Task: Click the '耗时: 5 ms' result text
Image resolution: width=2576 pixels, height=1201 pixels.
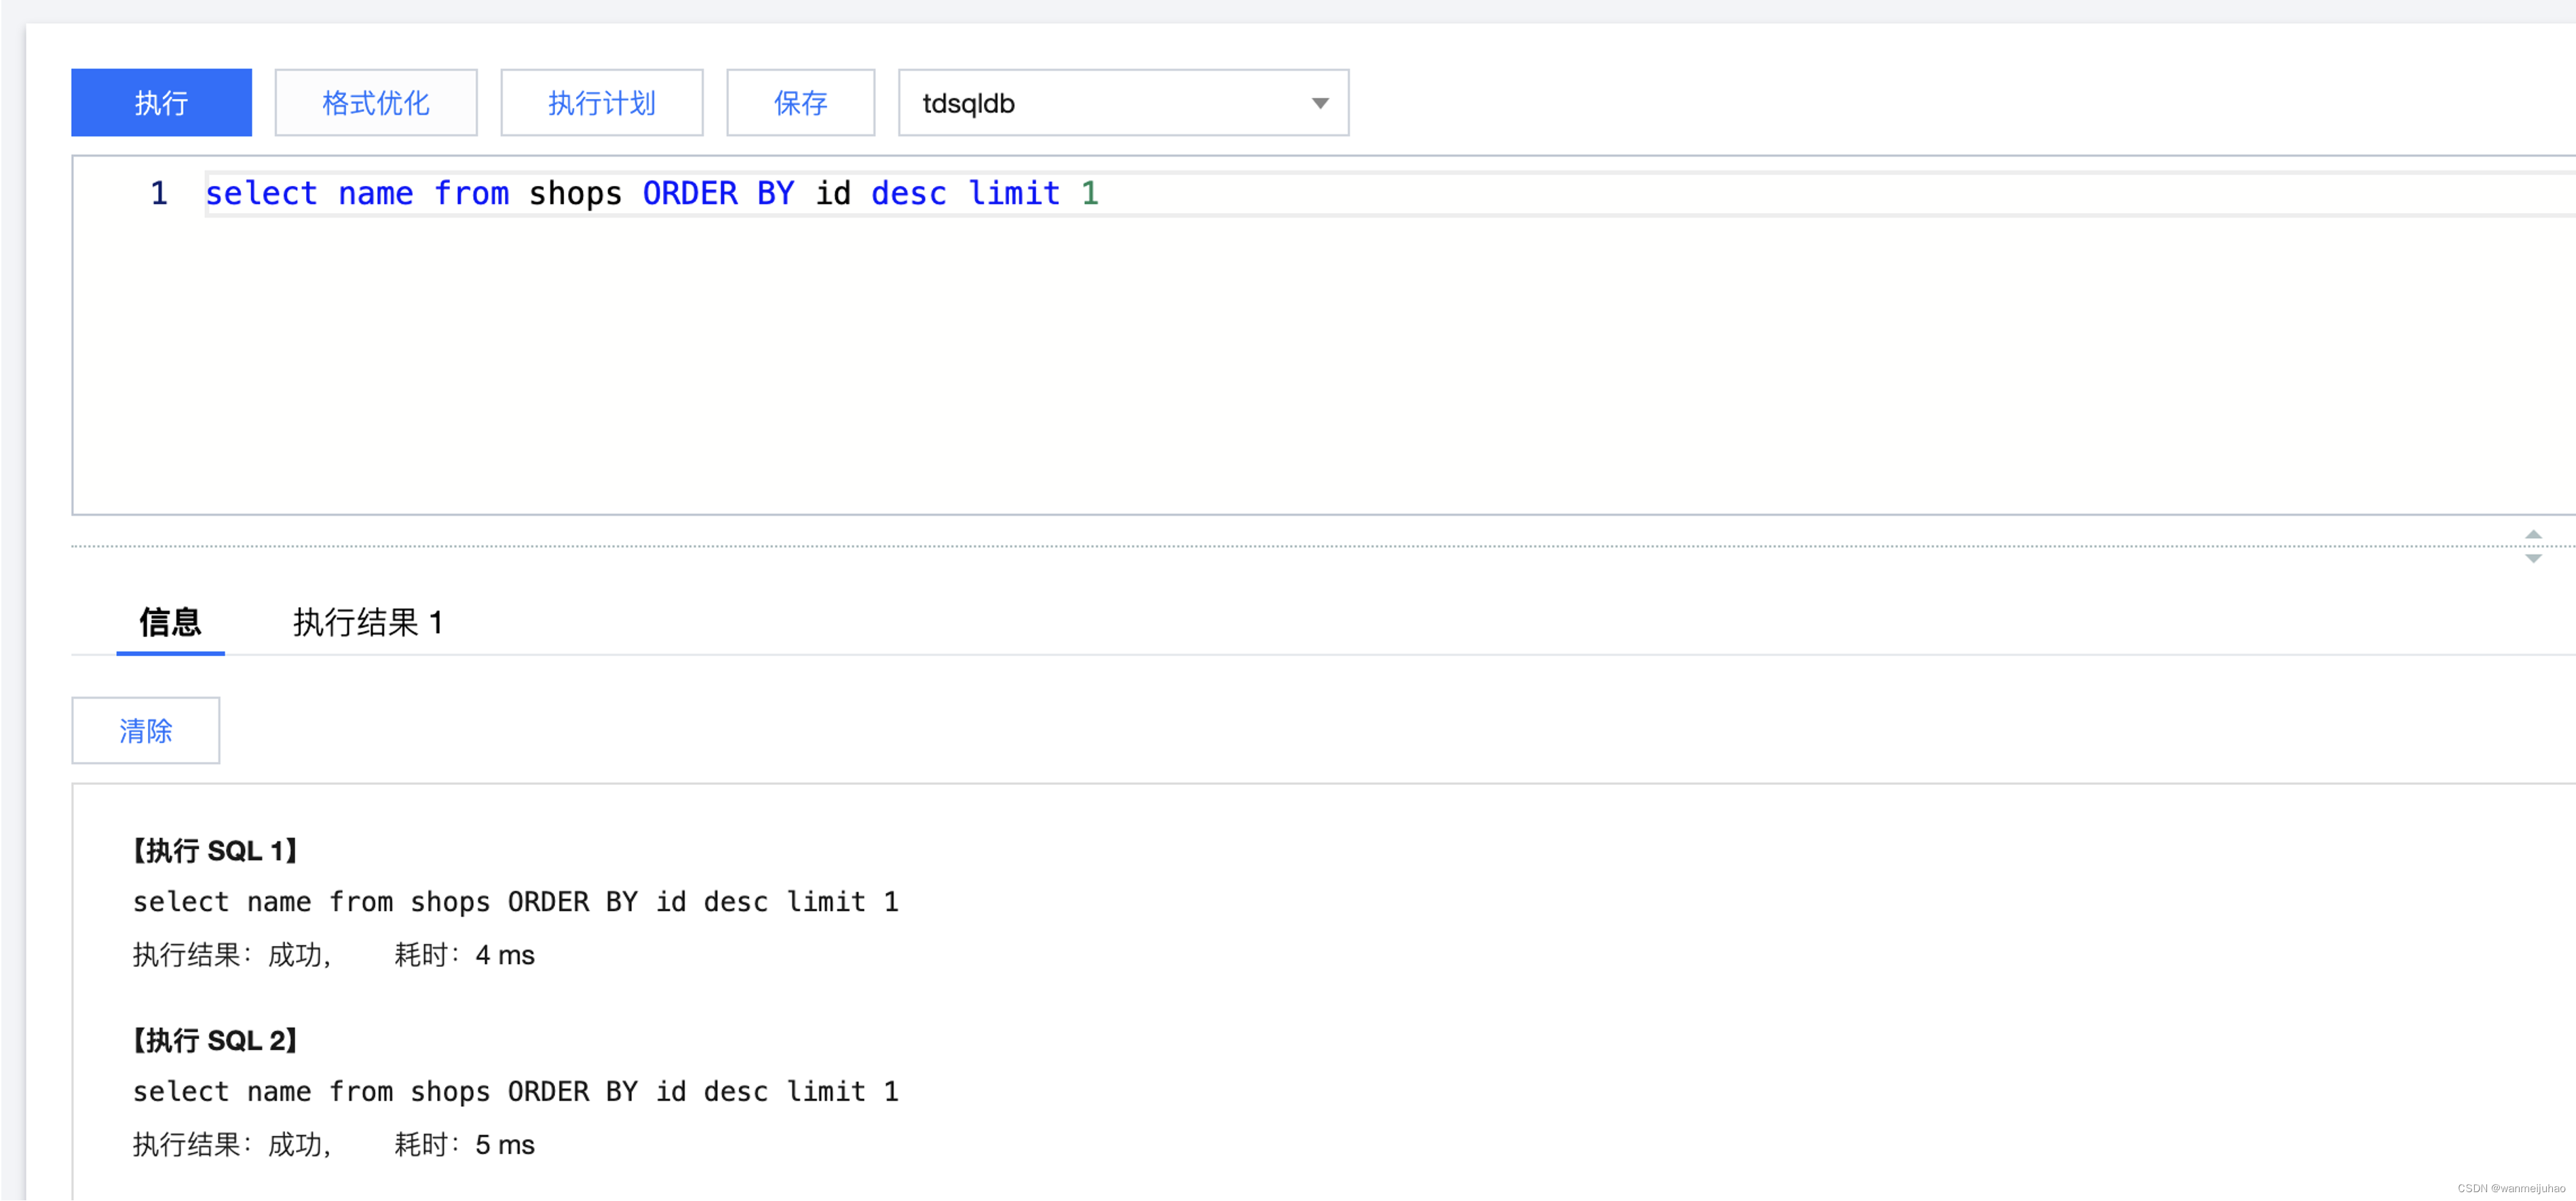Action: tap(465, 1144)
